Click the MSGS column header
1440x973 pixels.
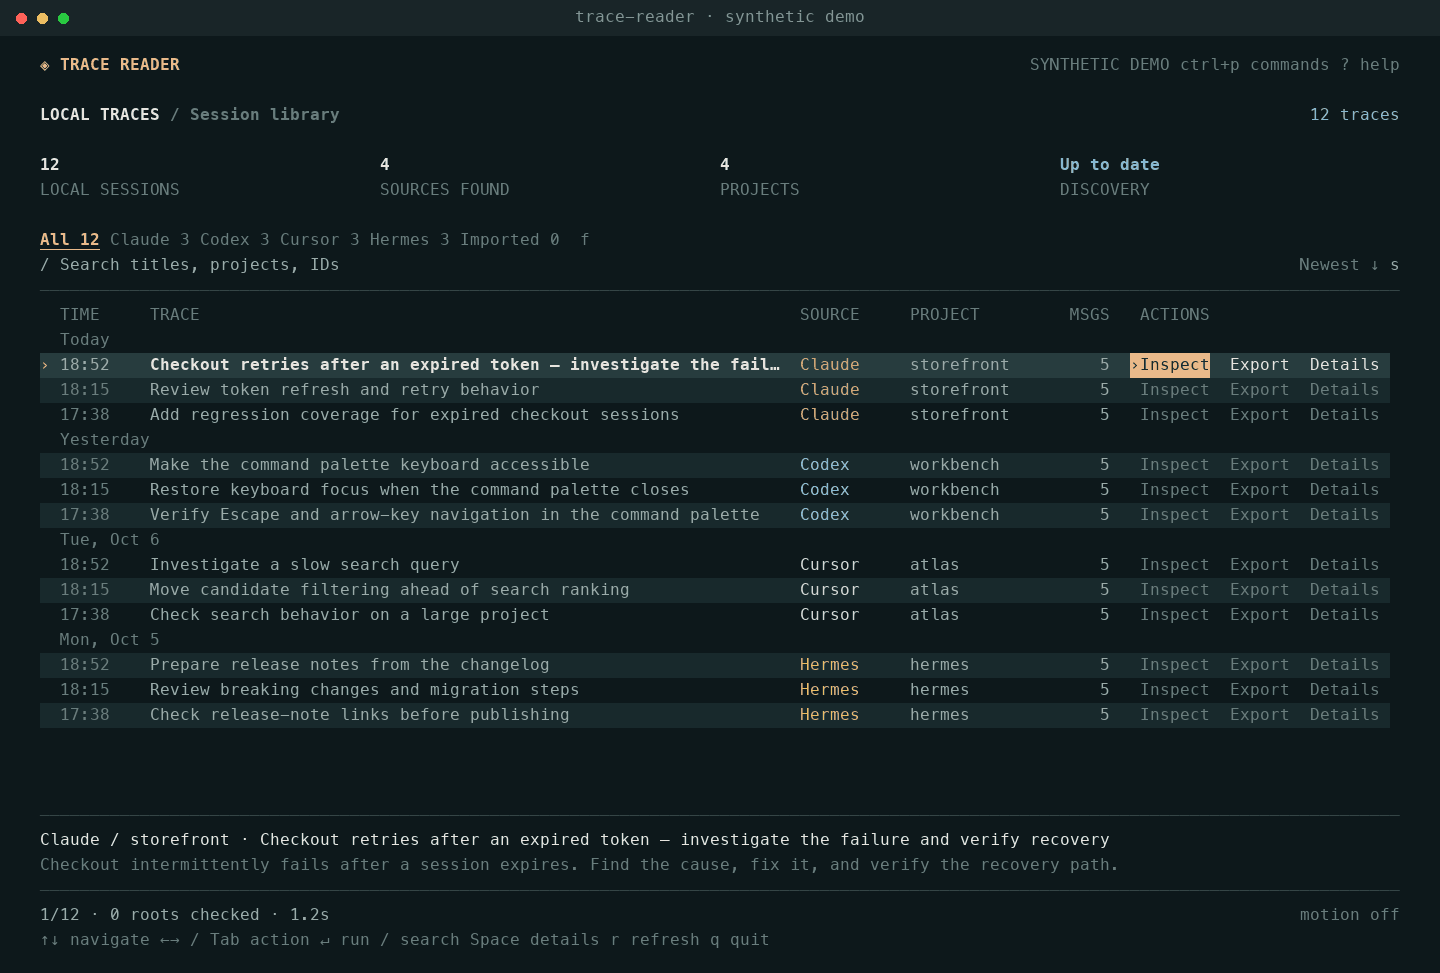[1089, 315]
